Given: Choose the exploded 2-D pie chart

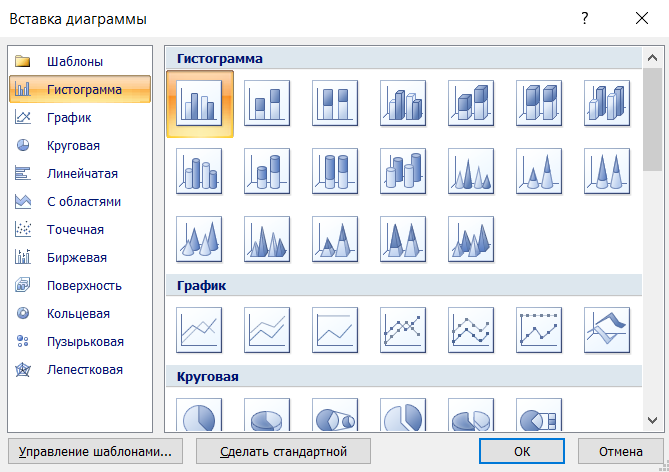Looking at the screenshot, I should (x=403, y=415).
